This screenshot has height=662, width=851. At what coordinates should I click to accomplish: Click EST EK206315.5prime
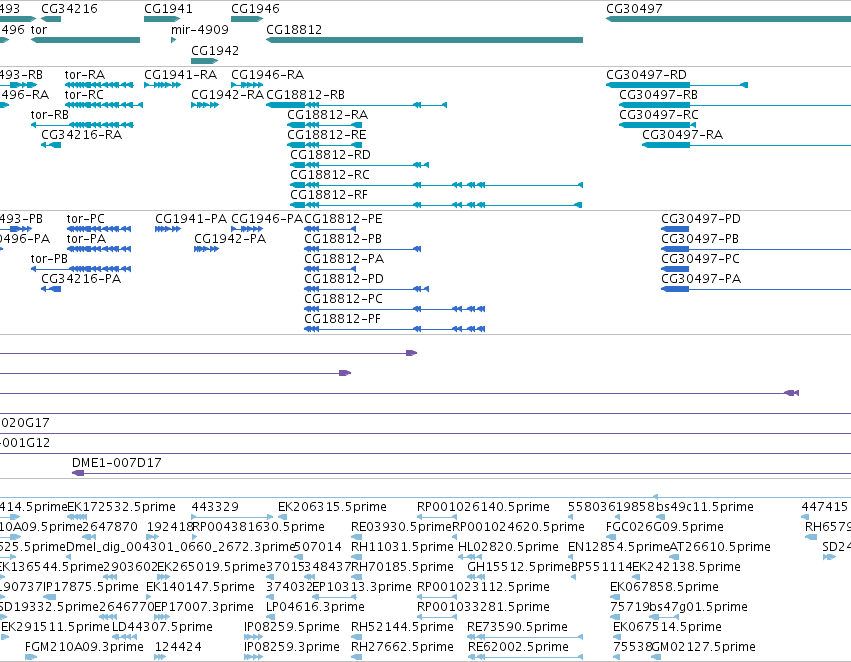tap(332, 507)
